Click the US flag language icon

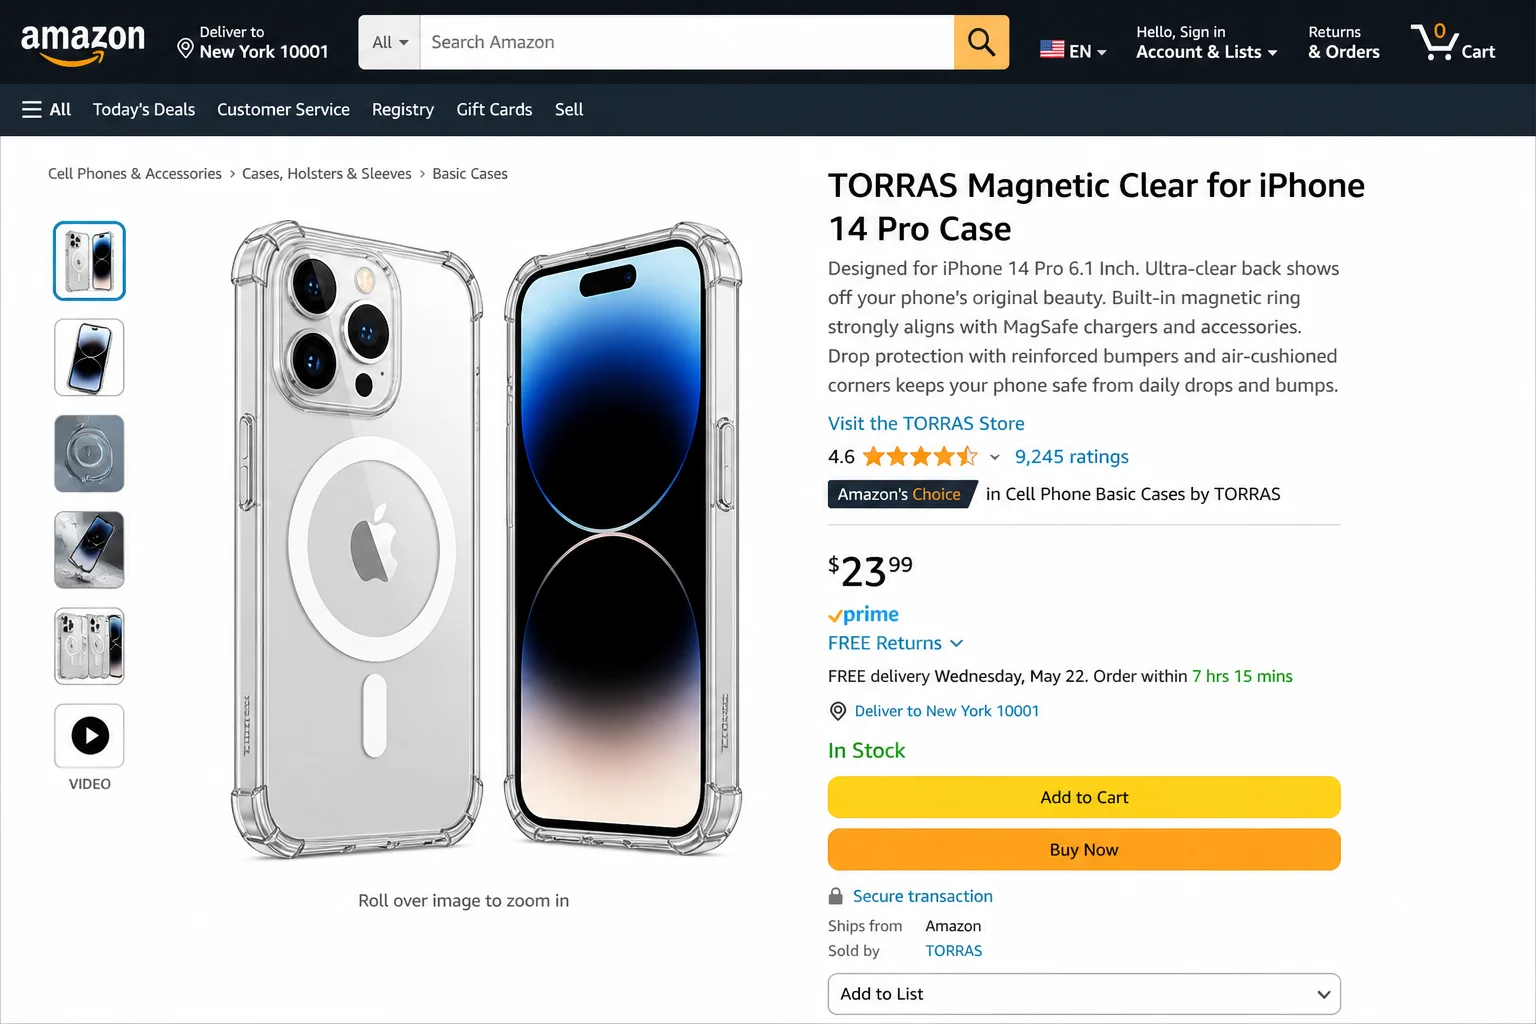coord(1052,49)
